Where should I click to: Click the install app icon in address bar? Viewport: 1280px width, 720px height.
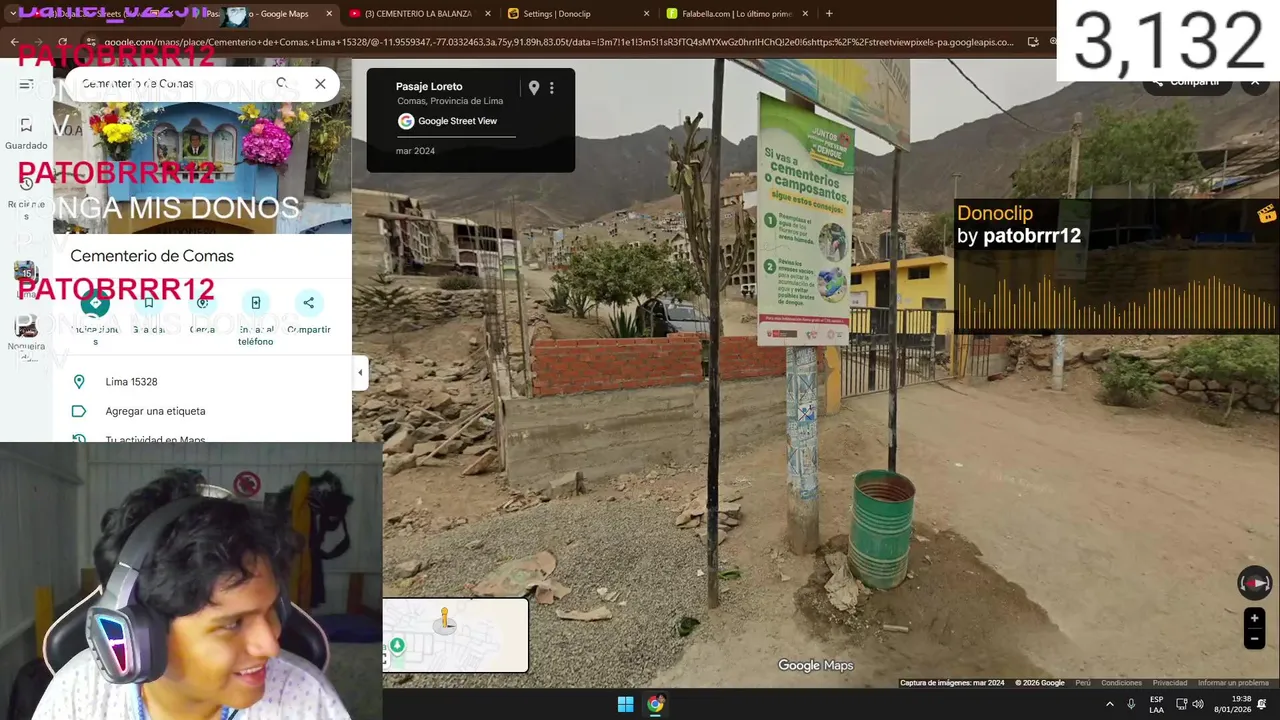pyautogui.click(x=1033, y=42)
